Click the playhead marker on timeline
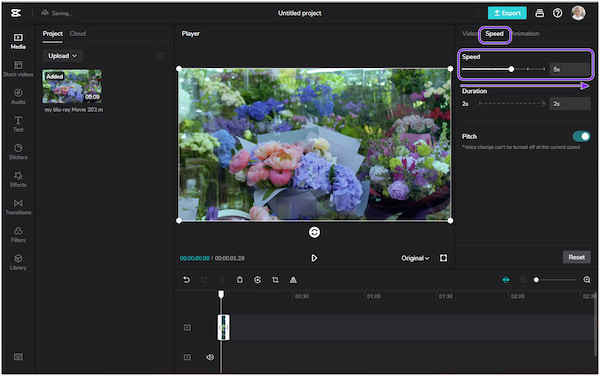The image size is (600, 376). coord(221,294)
